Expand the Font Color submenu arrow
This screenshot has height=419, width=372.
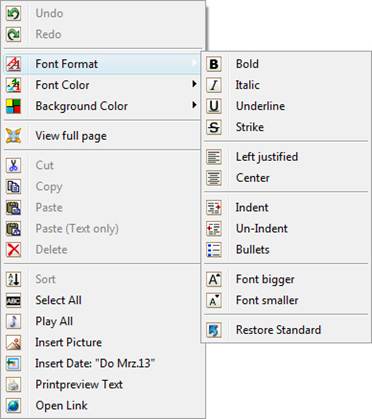(x=194, y=84)
